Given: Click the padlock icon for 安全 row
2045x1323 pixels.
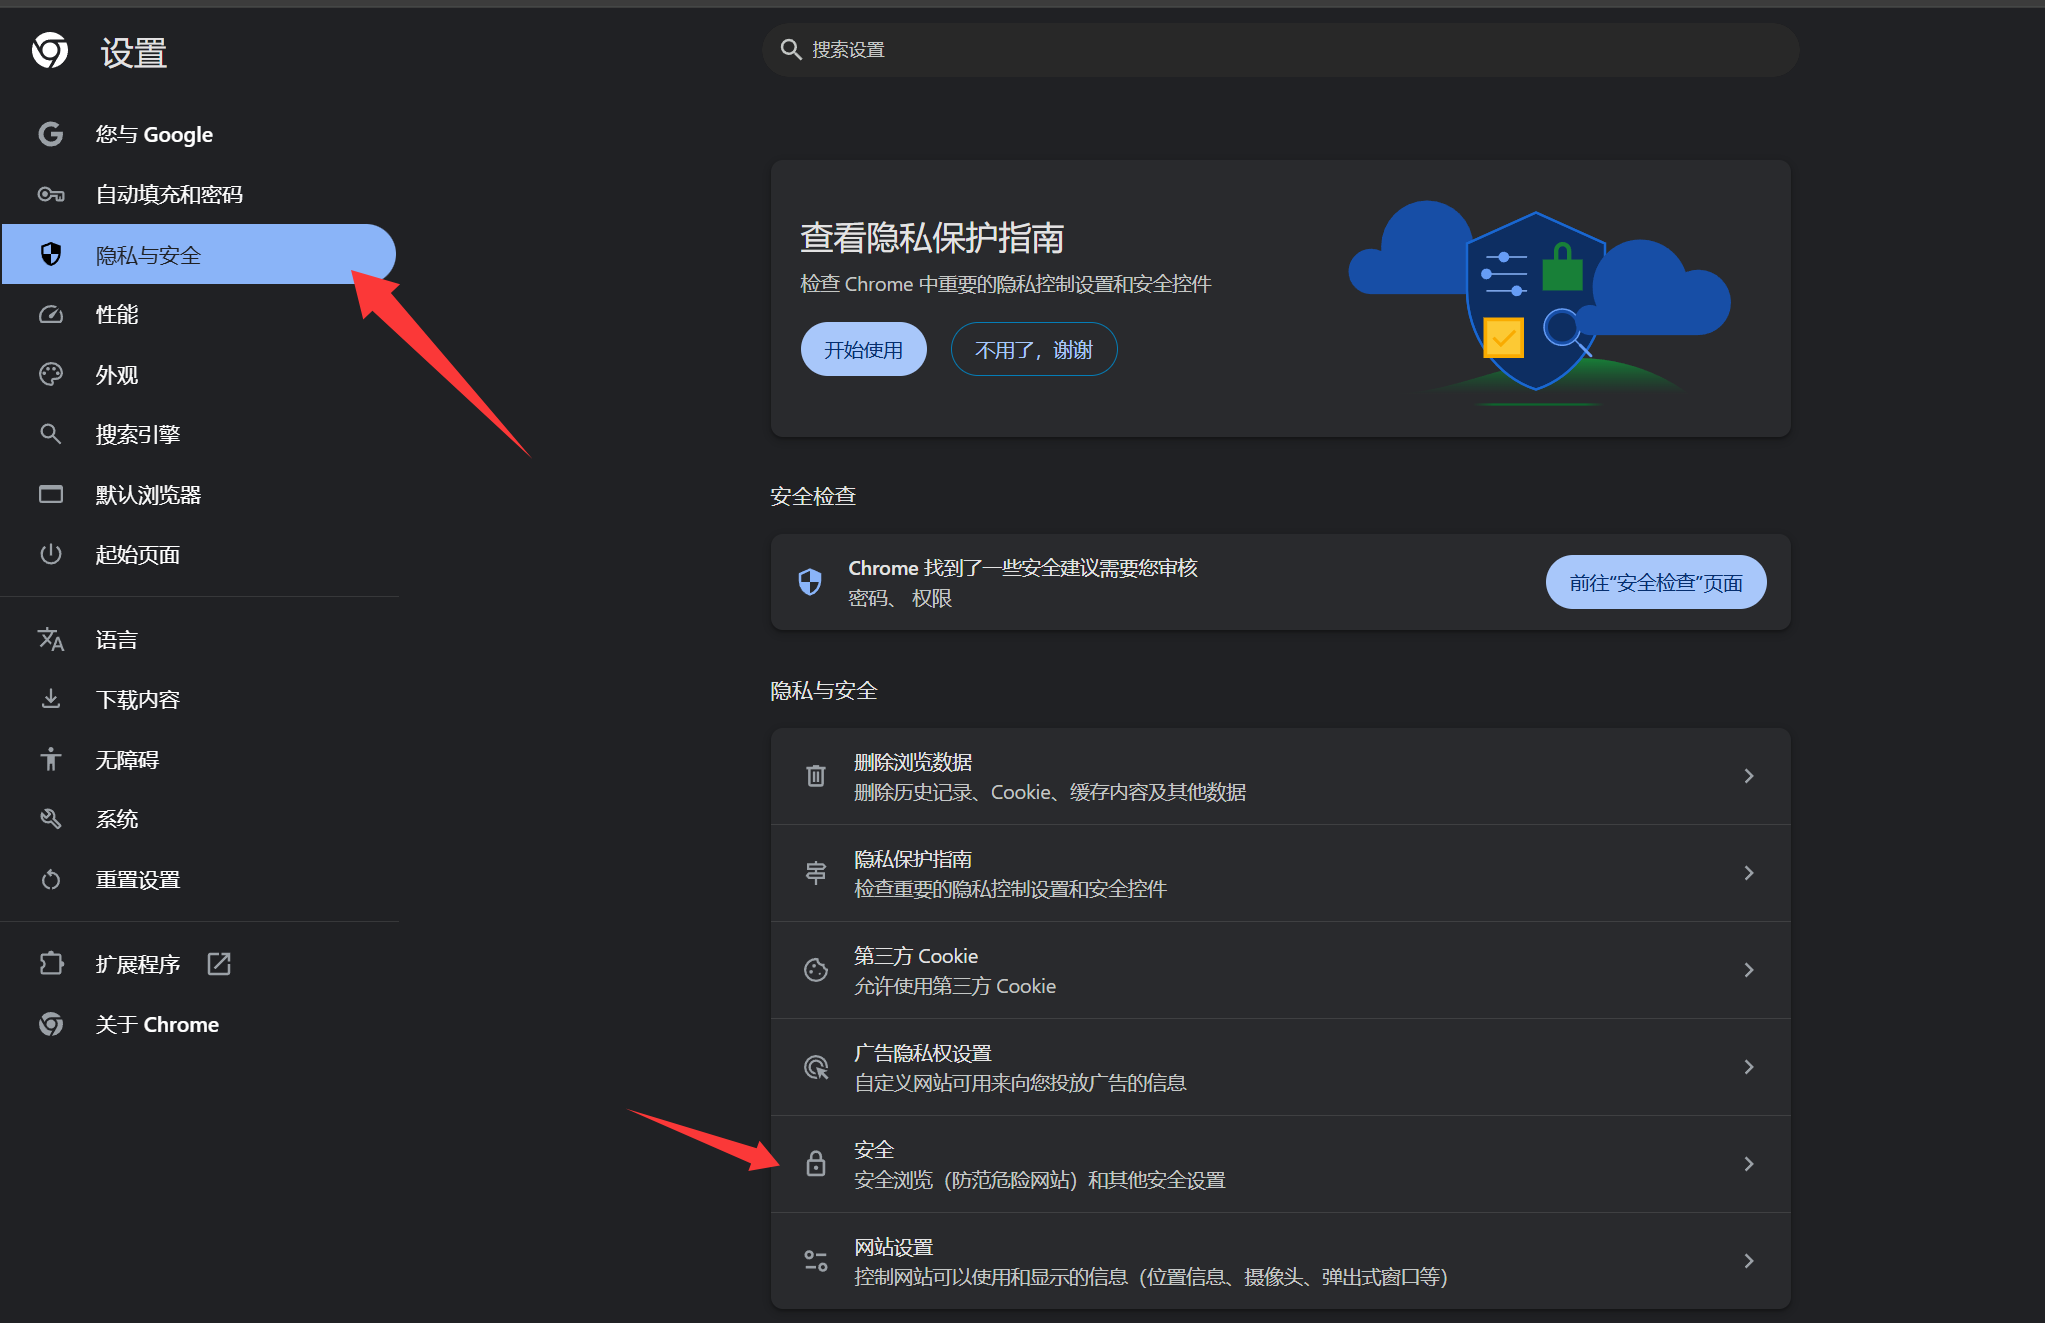Looking at the screenshot, I should (x=816, y=1163).
